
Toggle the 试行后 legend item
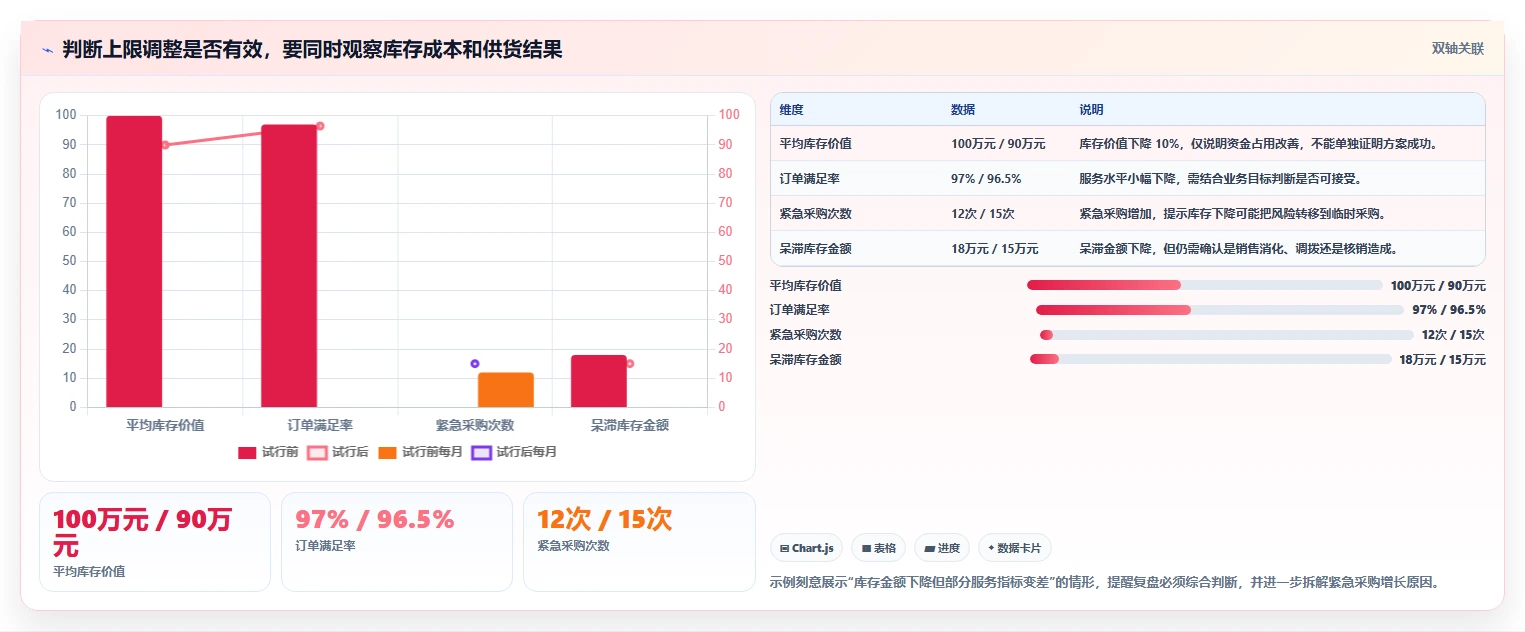338,452
